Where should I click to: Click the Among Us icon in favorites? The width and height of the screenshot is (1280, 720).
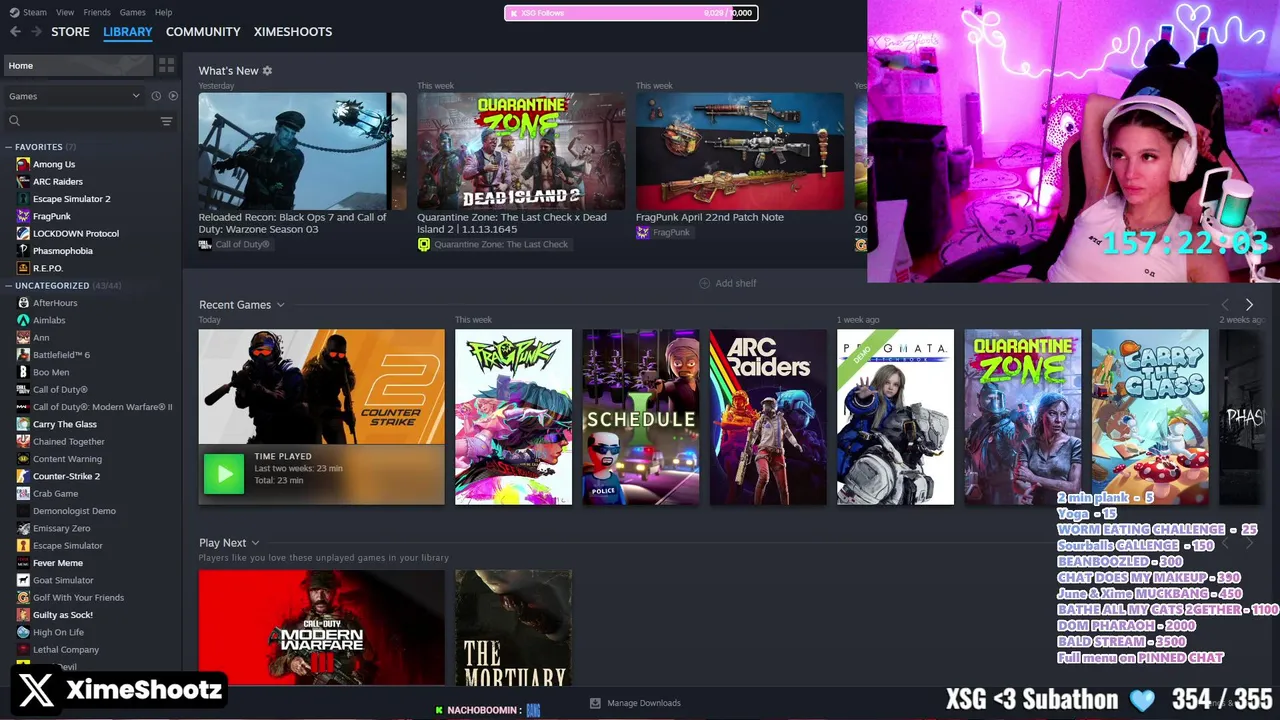(x=23, y=164)
